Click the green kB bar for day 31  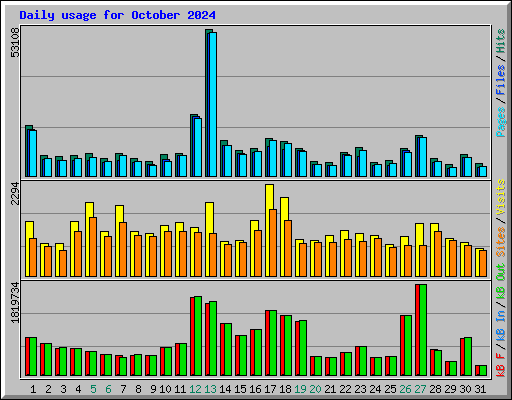pyautogui.click(x=483, y=371)
